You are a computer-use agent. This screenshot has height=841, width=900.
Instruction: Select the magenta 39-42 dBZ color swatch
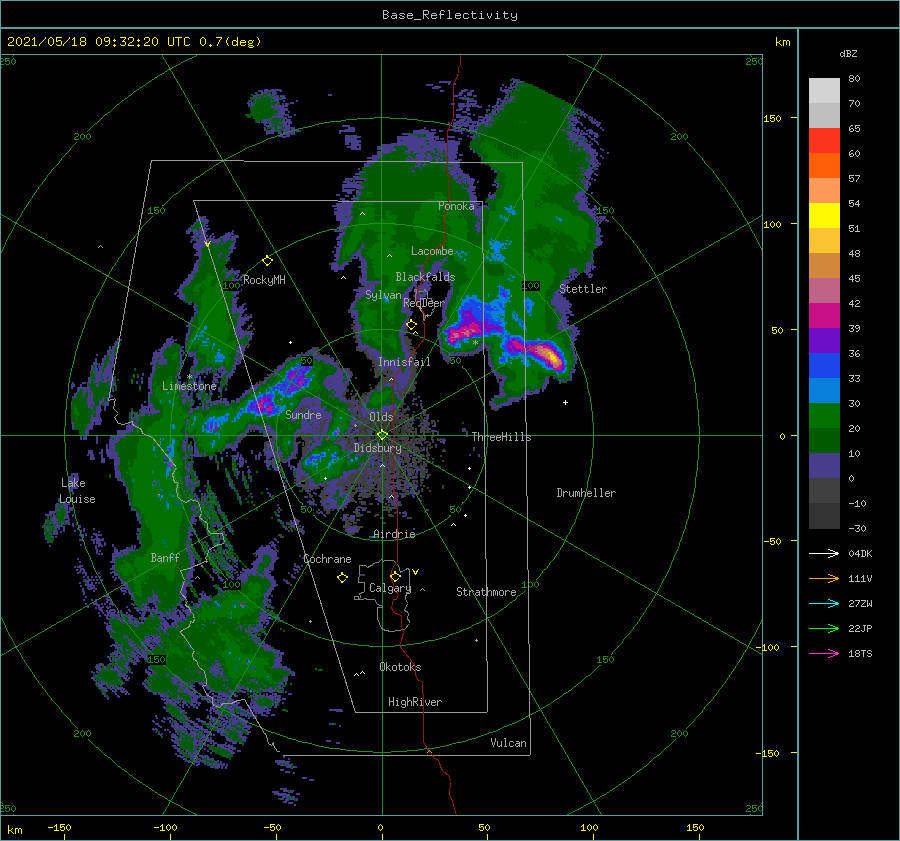824,316
